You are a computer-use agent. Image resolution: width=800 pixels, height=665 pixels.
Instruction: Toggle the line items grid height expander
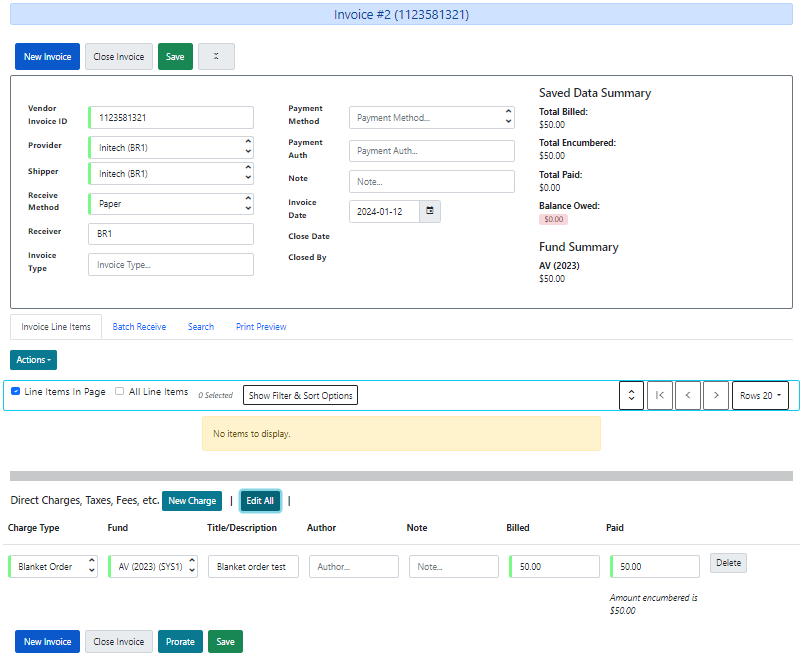pos(630,395)
